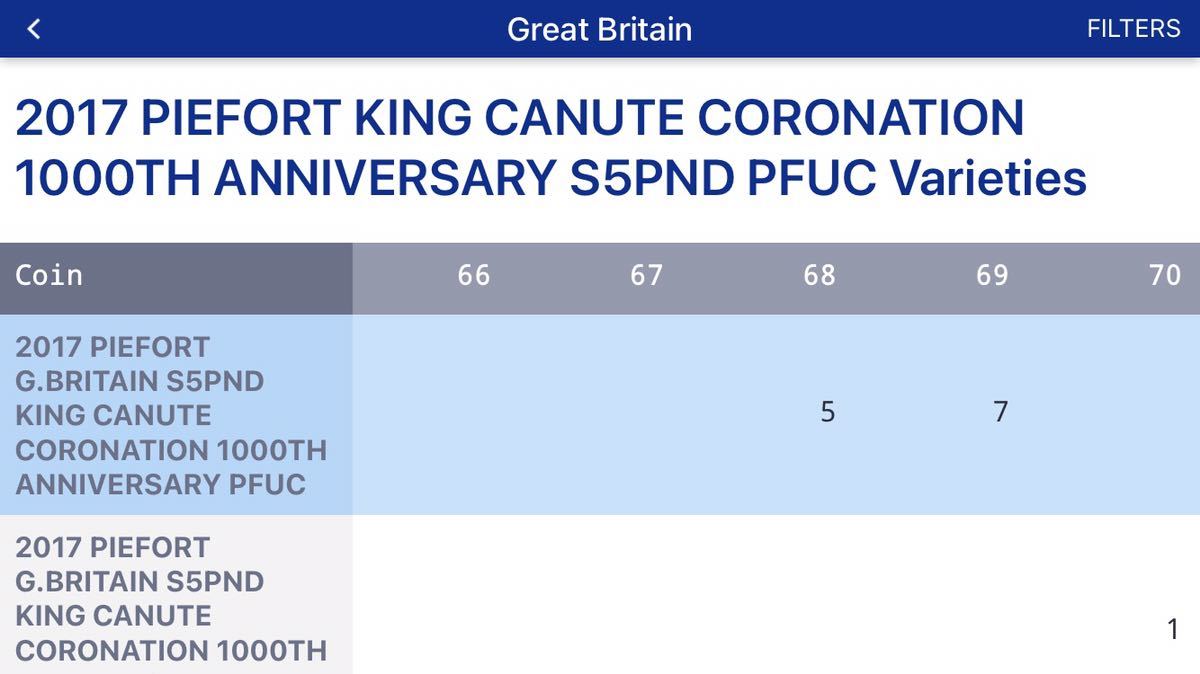Screen dimensions: 1200x674
Task: Tap the Great Britain header title
Action: [599, 29]
